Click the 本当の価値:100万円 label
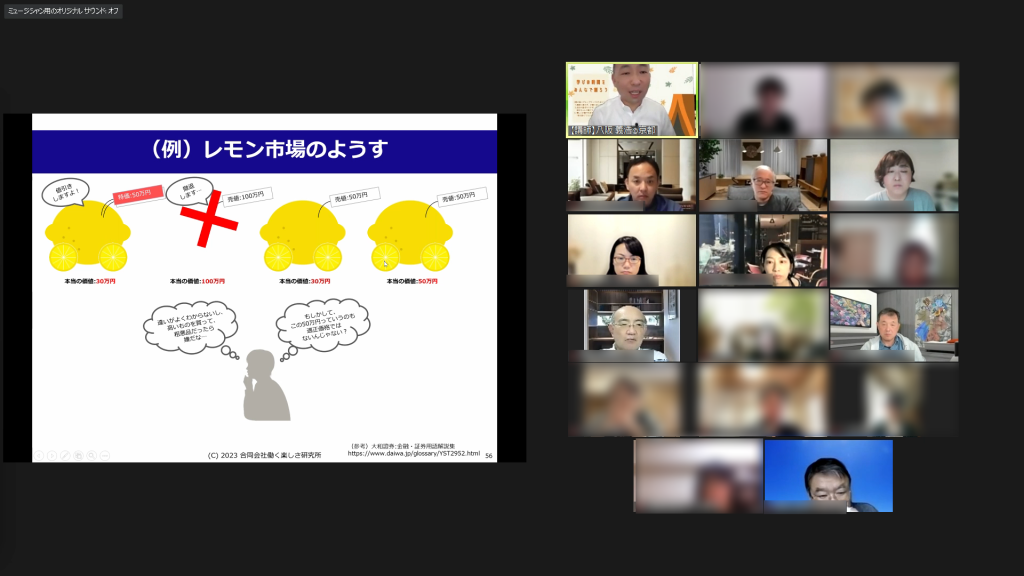1024x576 pixels. (197, 281)
